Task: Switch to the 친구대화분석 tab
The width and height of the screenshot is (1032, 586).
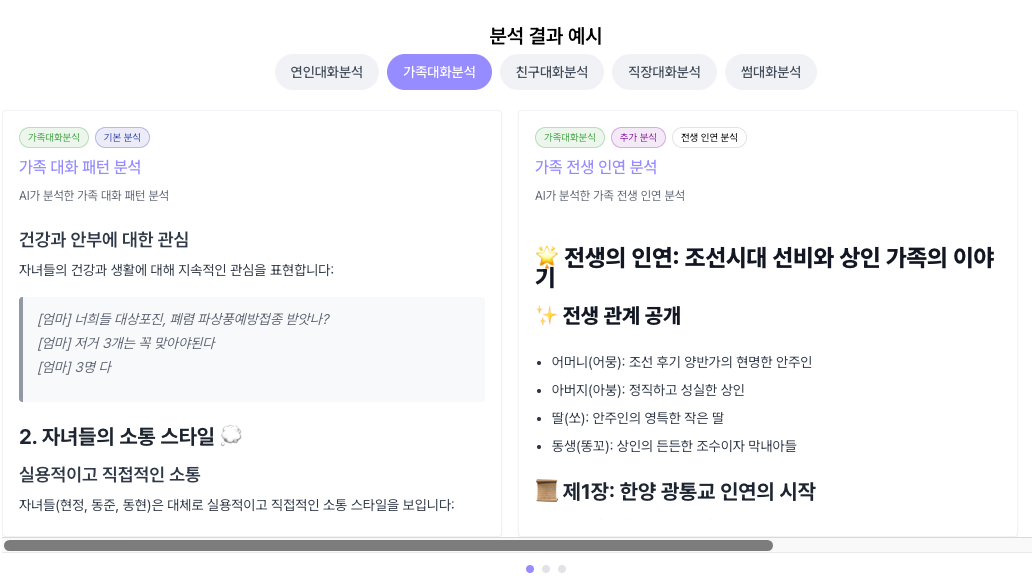Action: coord(552,72)
